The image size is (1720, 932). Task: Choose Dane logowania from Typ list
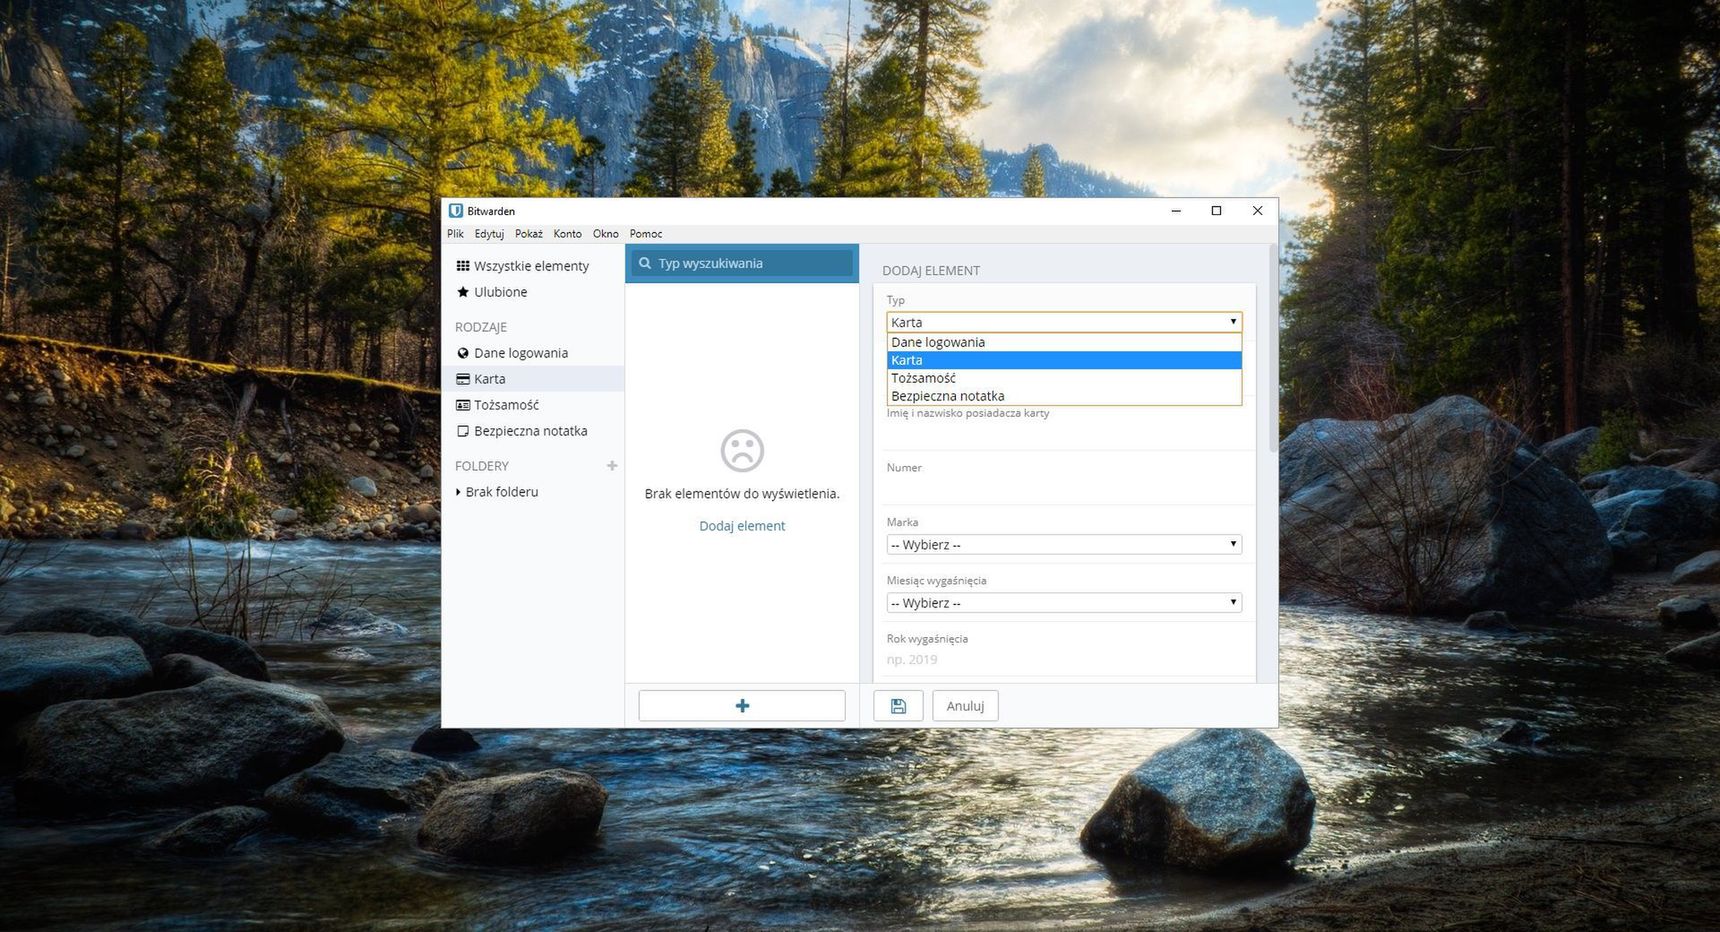click(1064, 342)
